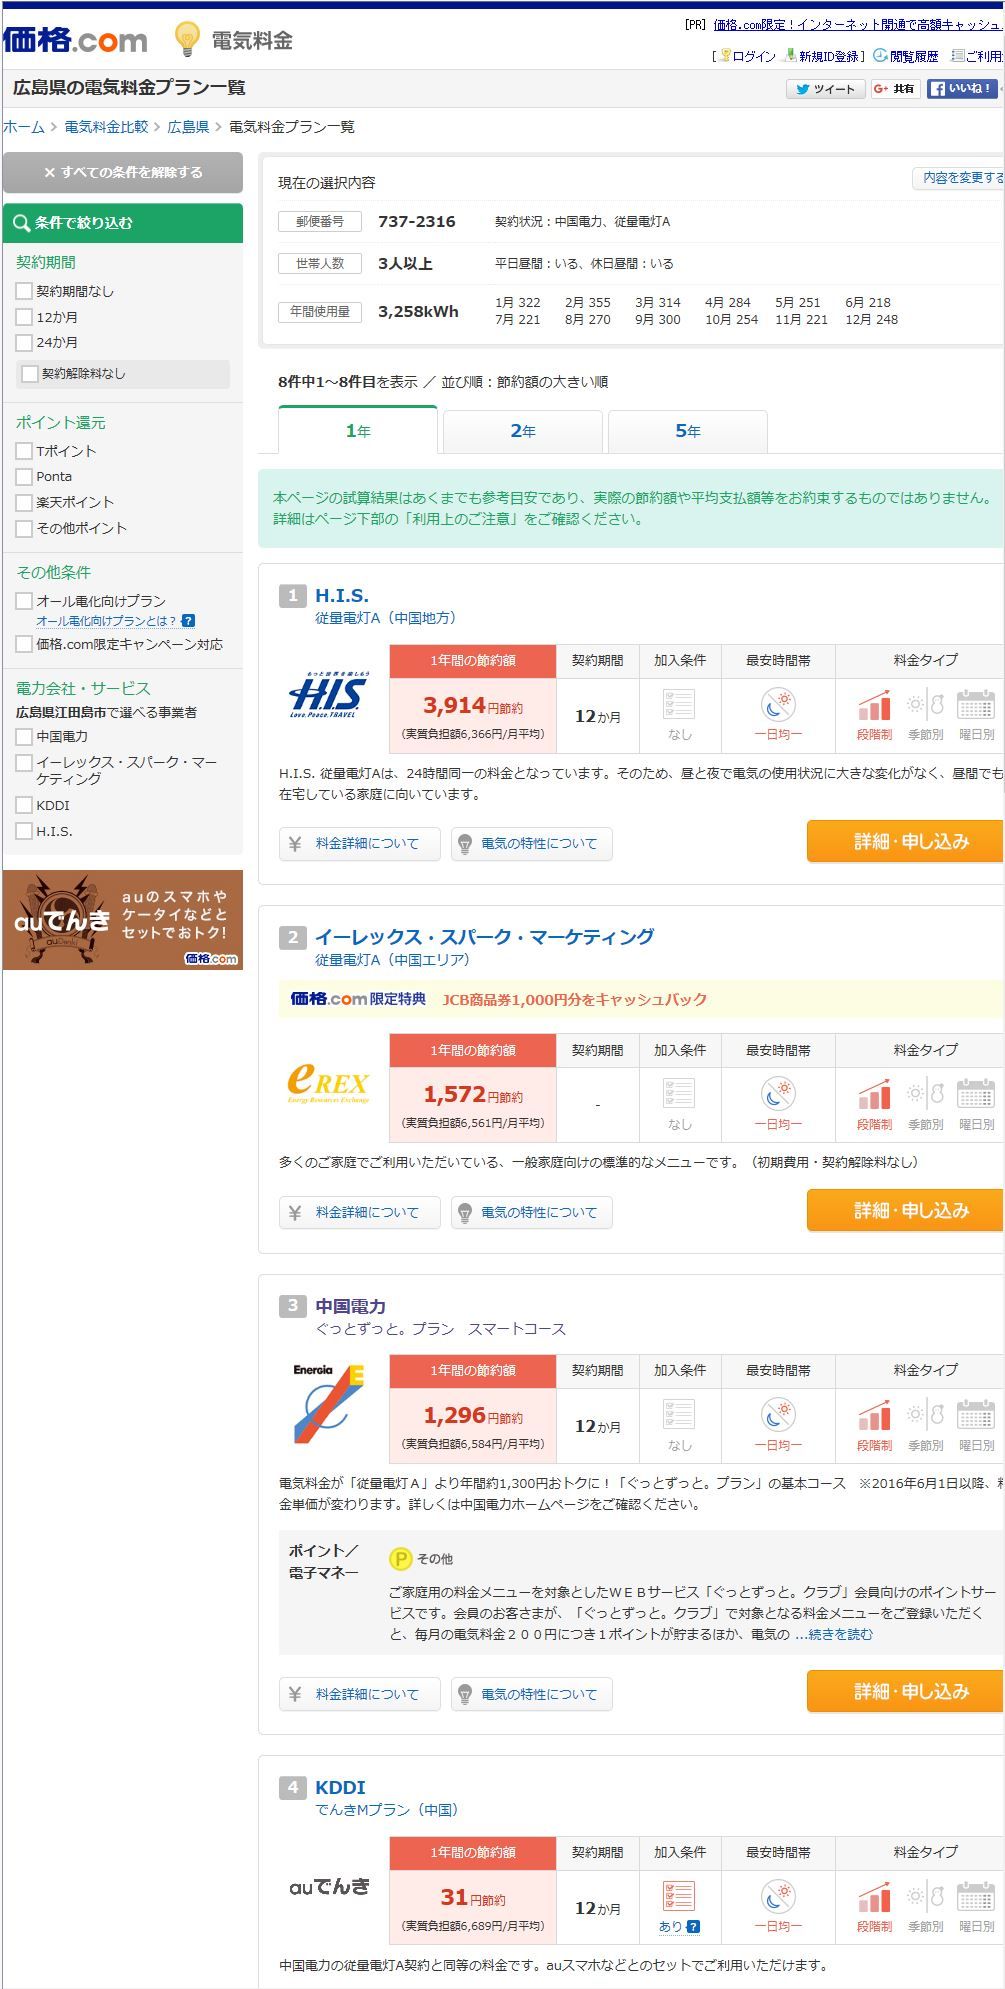Check the イーレックス・スパーク・マーケティング checkbox
1005x1989 pixels.
click(24, 763)
